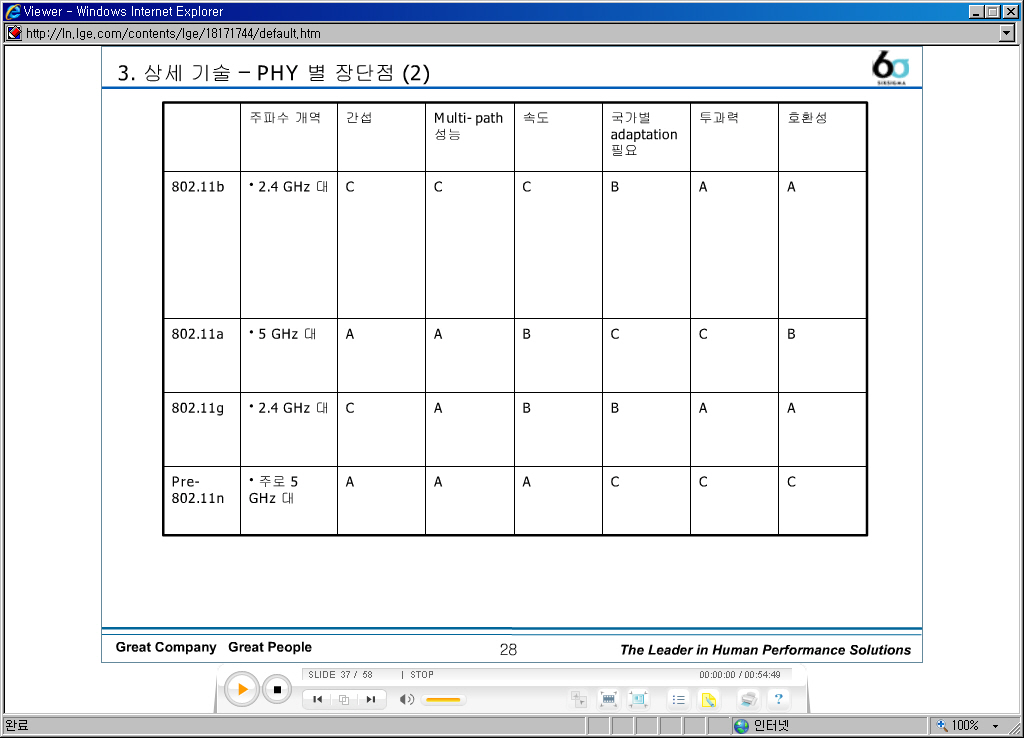Click the slide copy icon between skip buttons
This screenshot has height=738, width=1024.
coord(343,700)
